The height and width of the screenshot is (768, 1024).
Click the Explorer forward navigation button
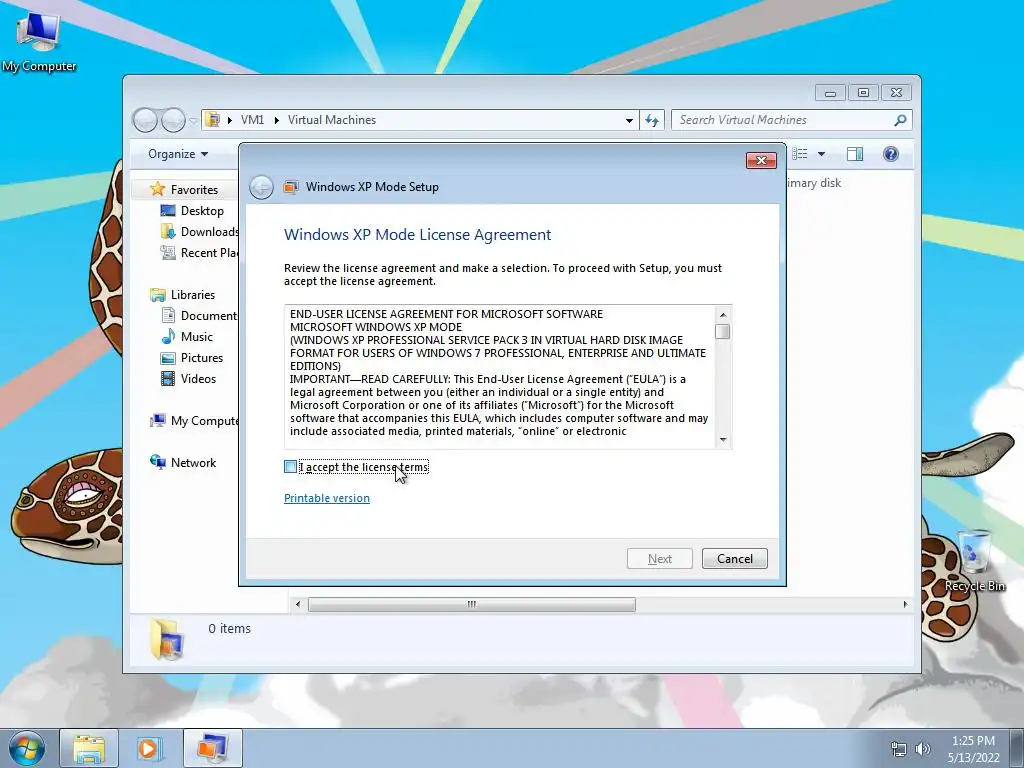click(173, 120)
